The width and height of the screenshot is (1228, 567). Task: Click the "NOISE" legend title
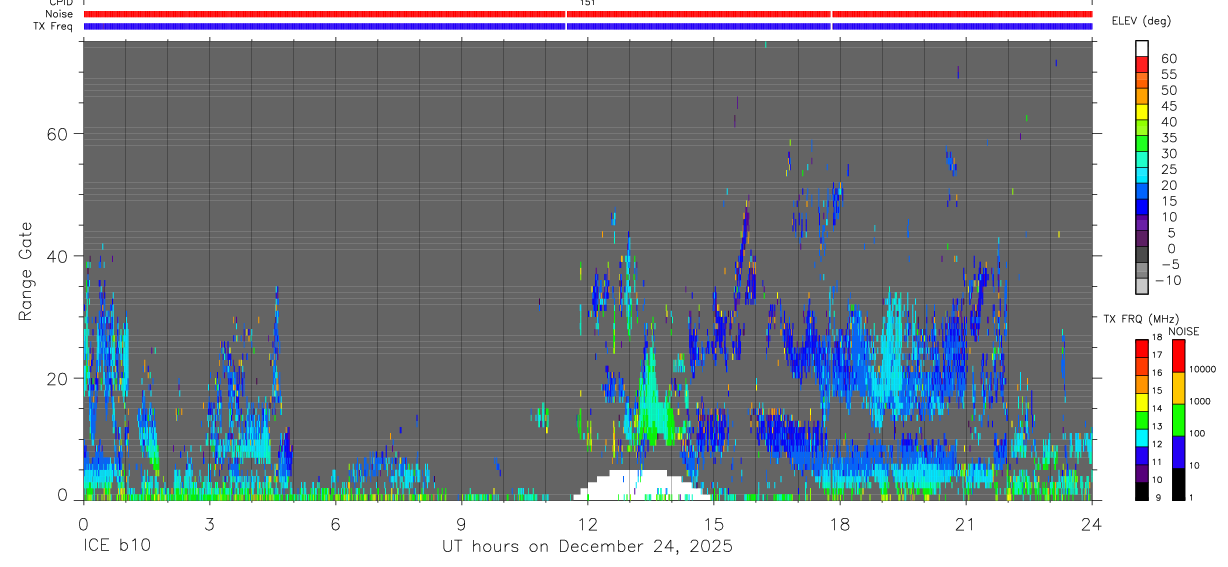[x=1183, y=331]
